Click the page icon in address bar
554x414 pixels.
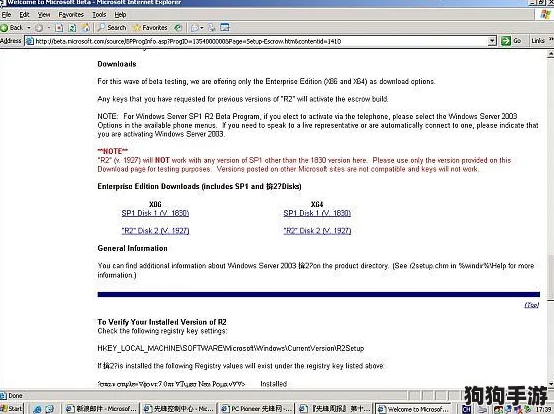[x=30, y=41]
